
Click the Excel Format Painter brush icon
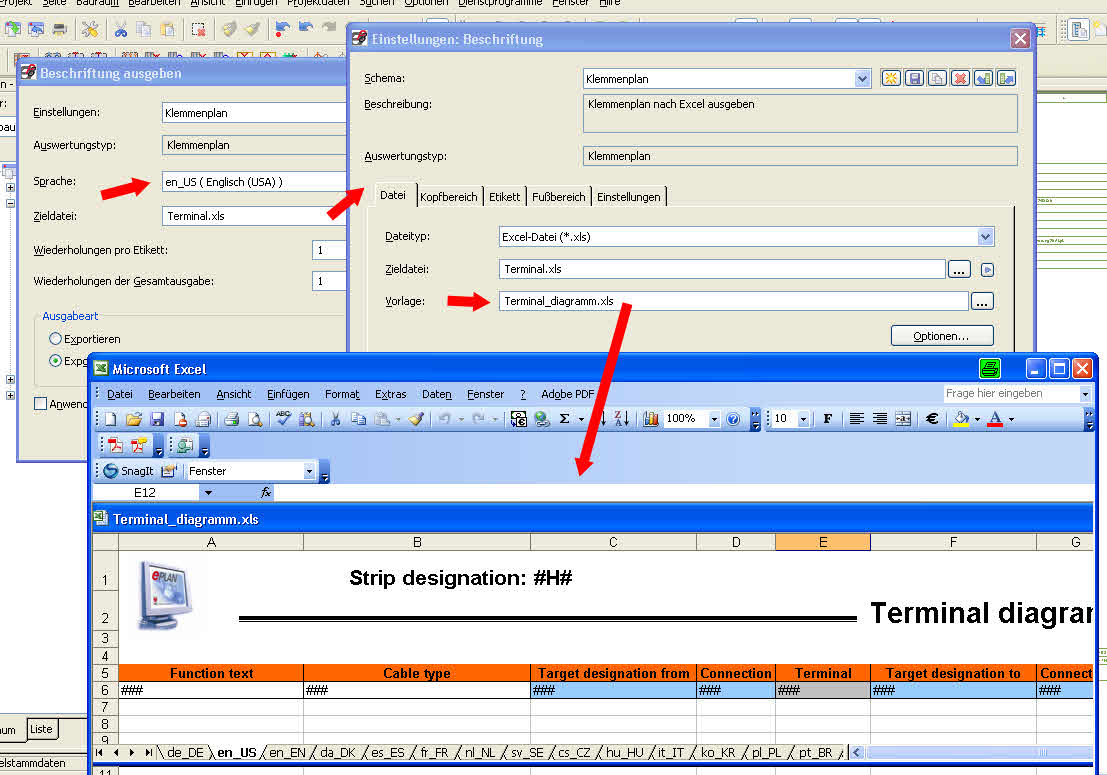417,419
